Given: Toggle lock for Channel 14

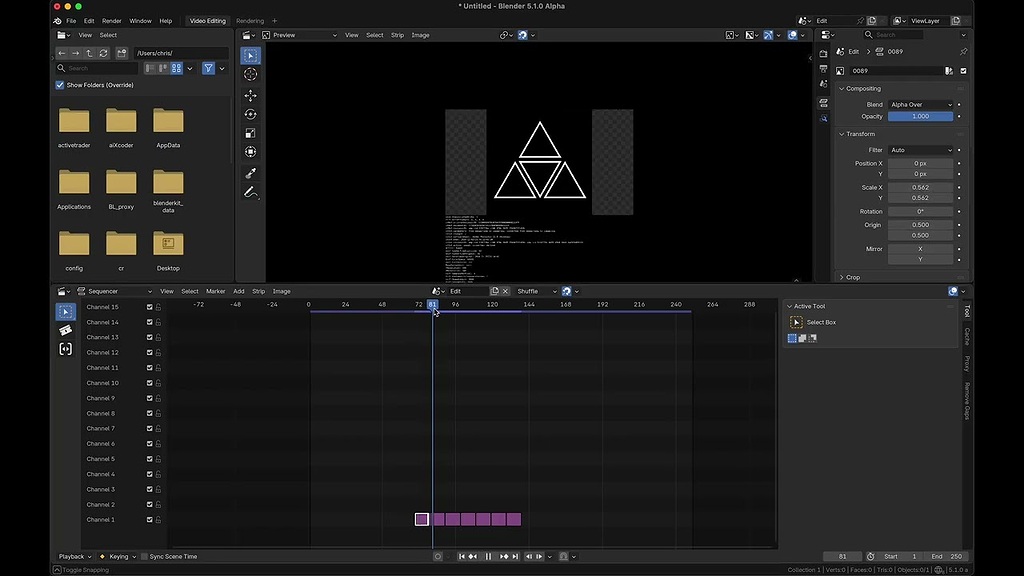Looking at the screenshot, I should [x=158, y=322].
